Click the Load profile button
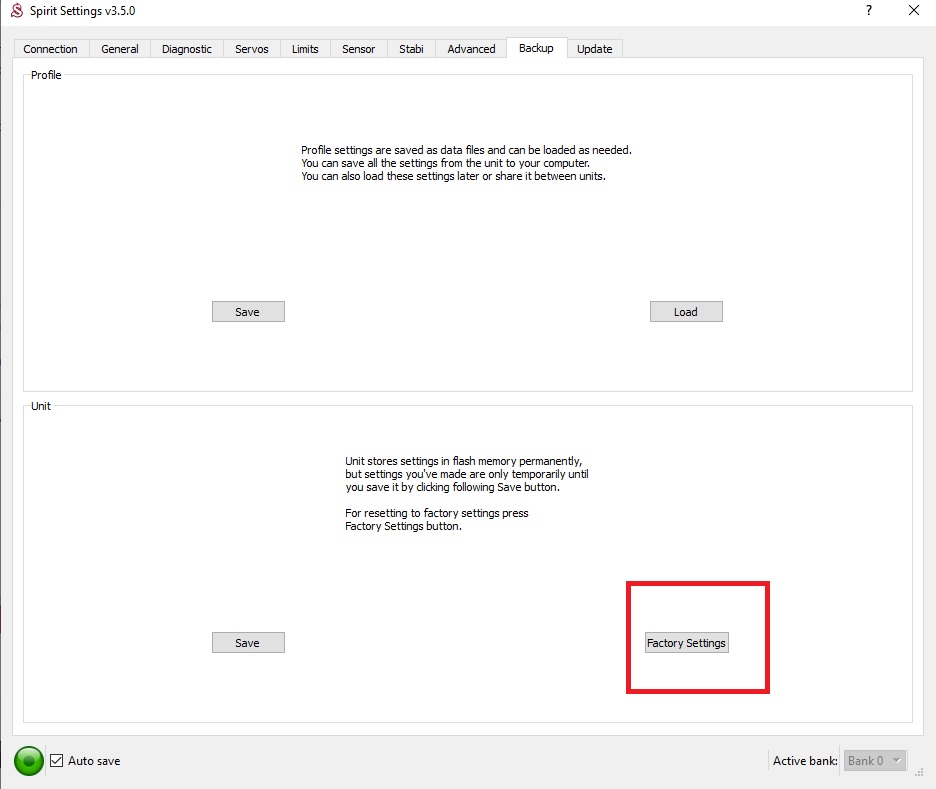Viewport: 936px width, 789px height. pos(685,312)
